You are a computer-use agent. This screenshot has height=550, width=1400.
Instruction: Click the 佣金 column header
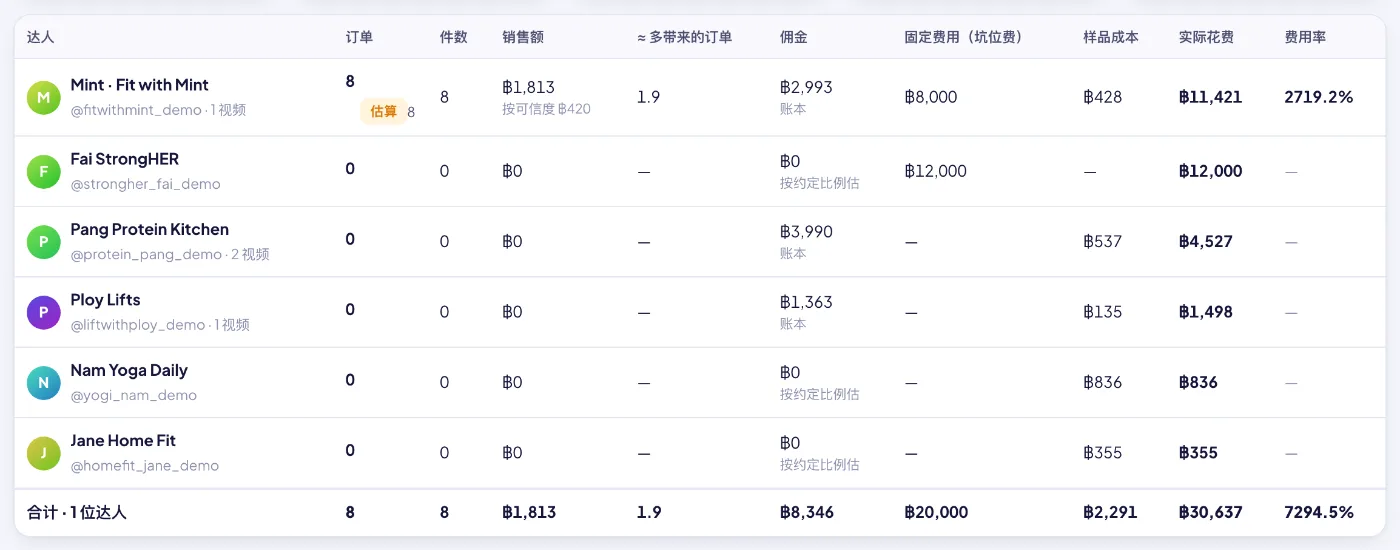click(x=794, y=37)
